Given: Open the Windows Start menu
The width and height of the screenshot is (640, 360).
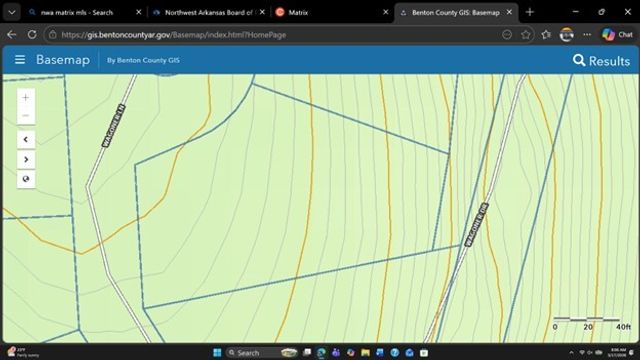Looking at the screenshot, I should 217,353.
